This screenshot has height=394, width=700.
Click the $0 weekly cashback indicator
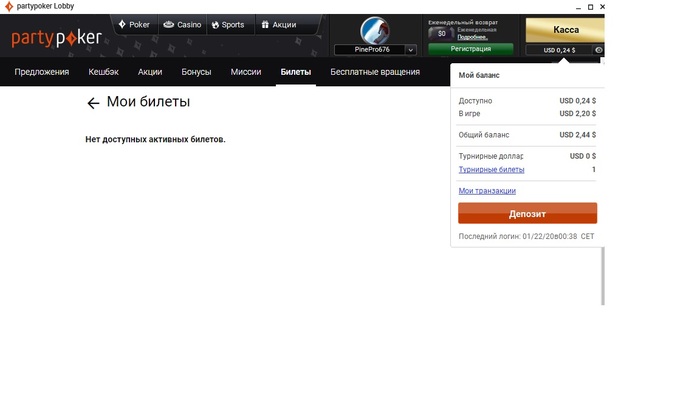tap(441, 33)
